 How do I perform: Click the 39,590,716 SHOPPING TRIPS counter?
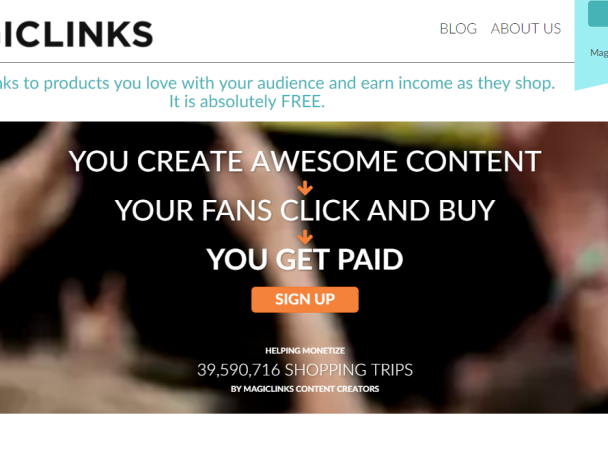pos(305,370)
